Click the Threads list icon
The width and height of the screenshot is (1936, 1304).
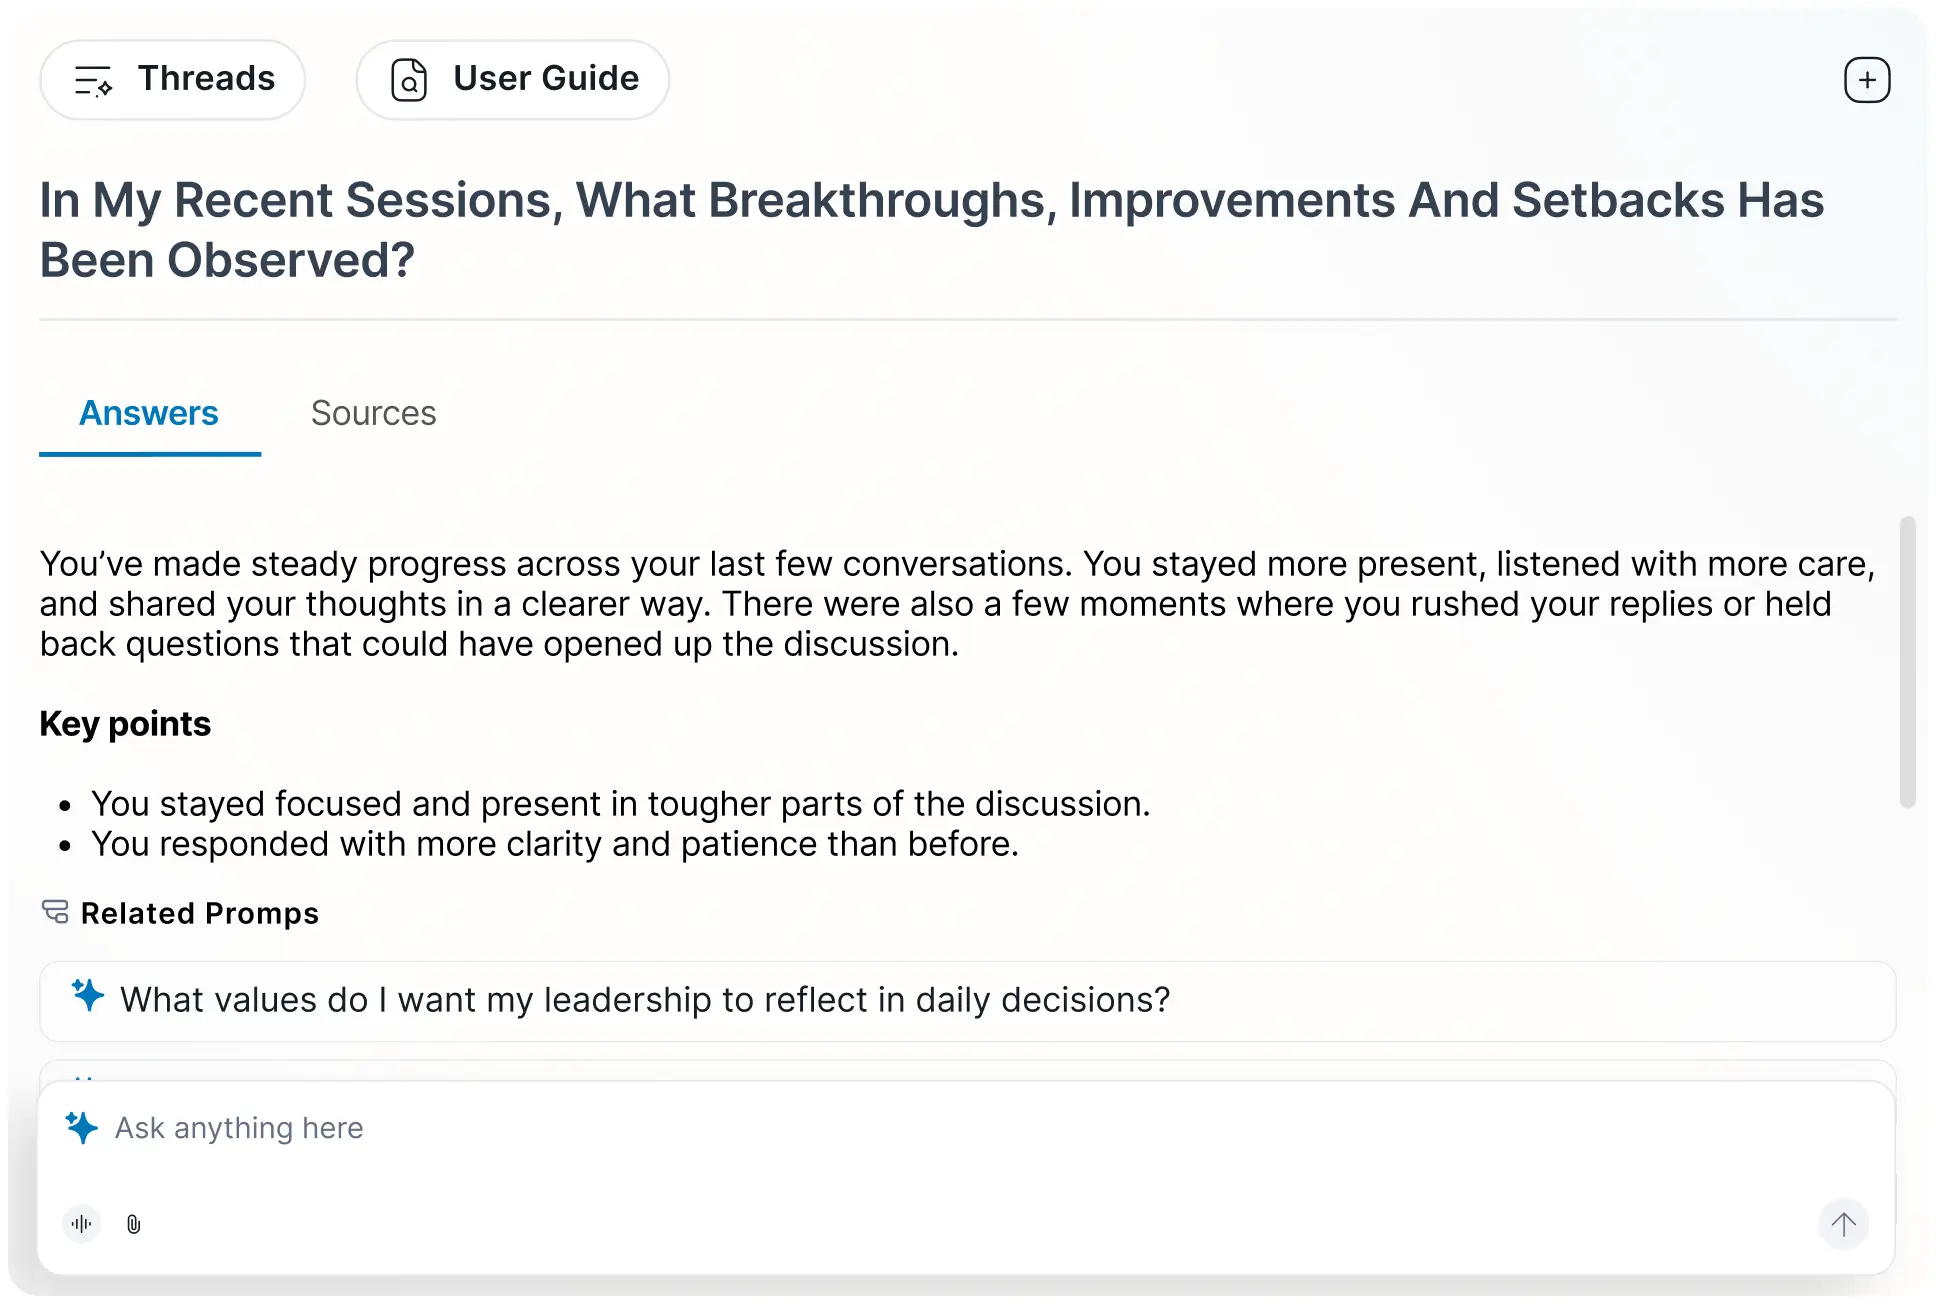click(x=93, y=80)
